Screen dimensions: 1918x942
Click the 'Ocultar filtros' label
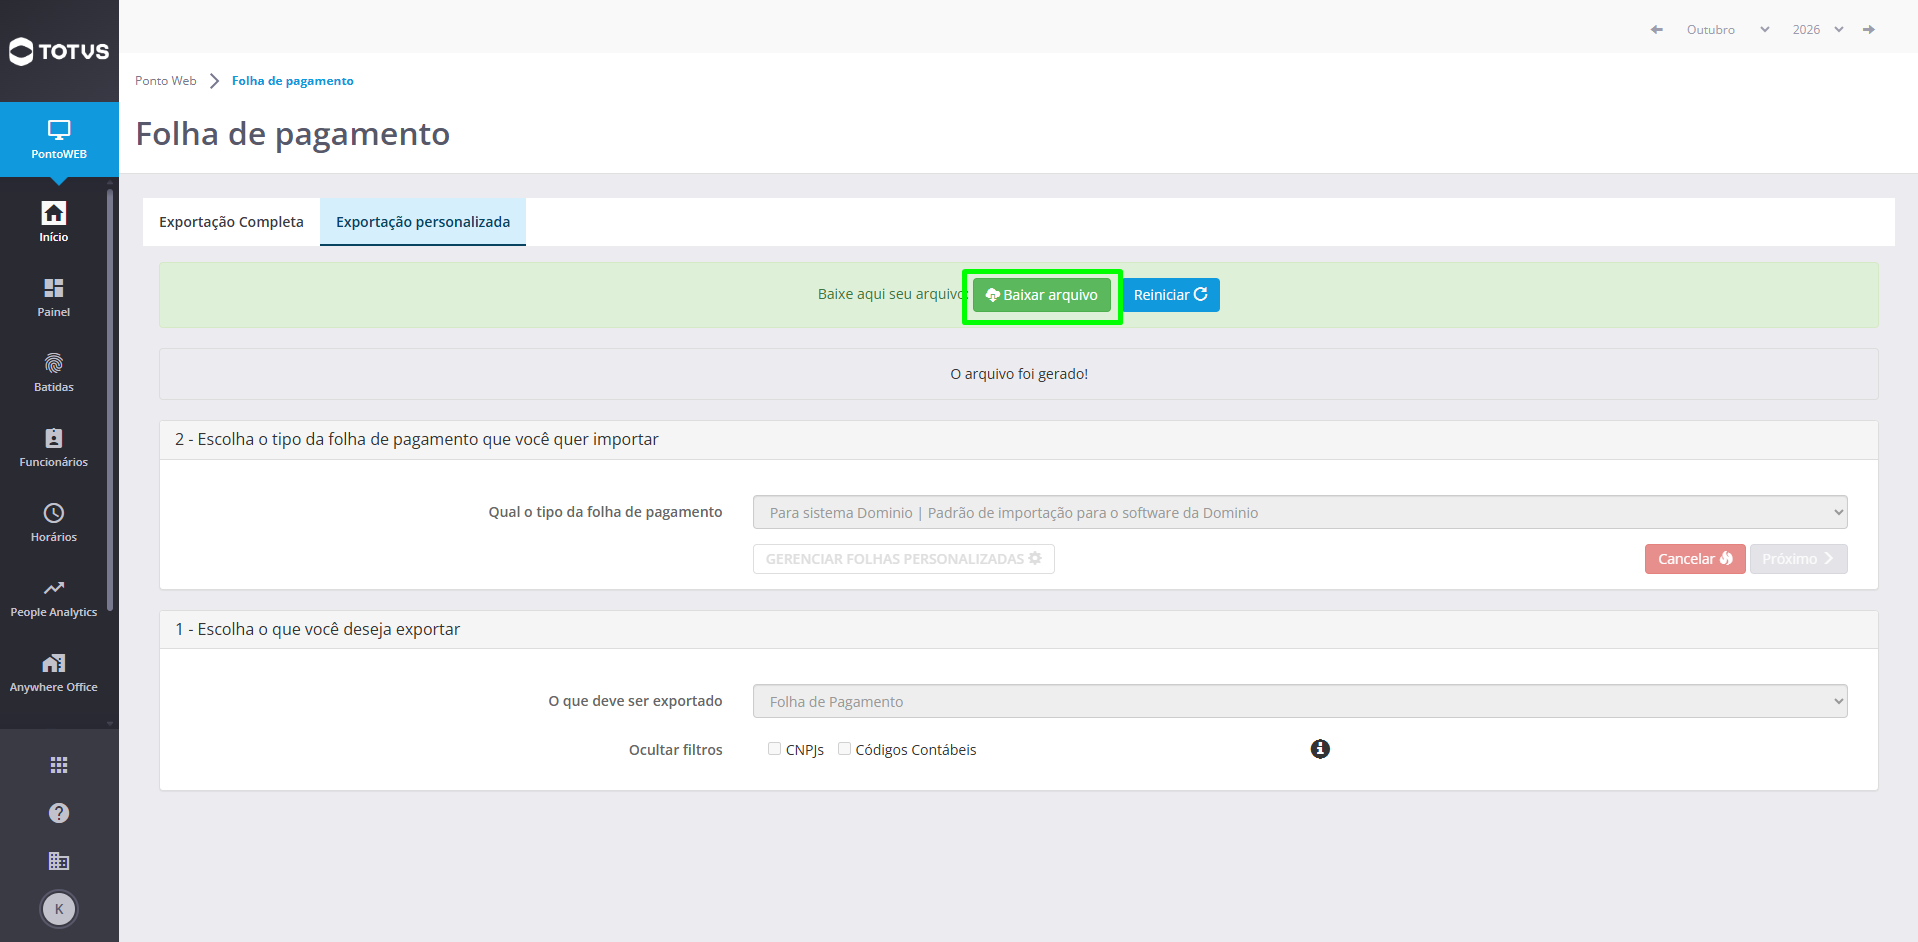click(675, 750)
